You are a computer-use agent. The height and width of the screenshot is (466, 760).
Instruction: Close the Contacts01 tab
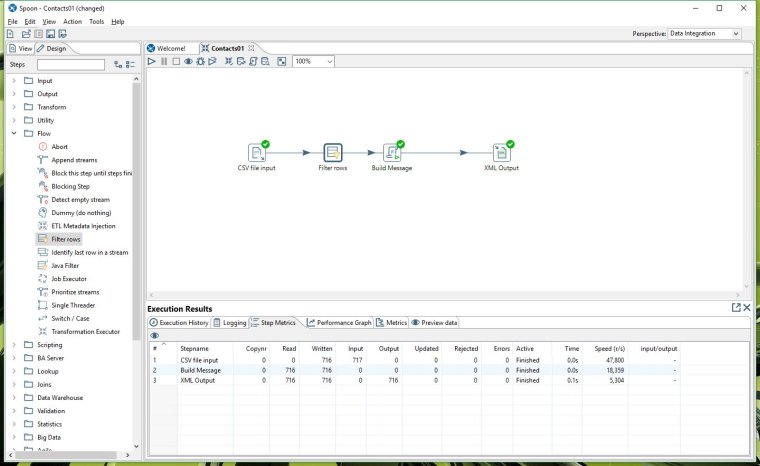pyautogui.click(x=253, y=48)
